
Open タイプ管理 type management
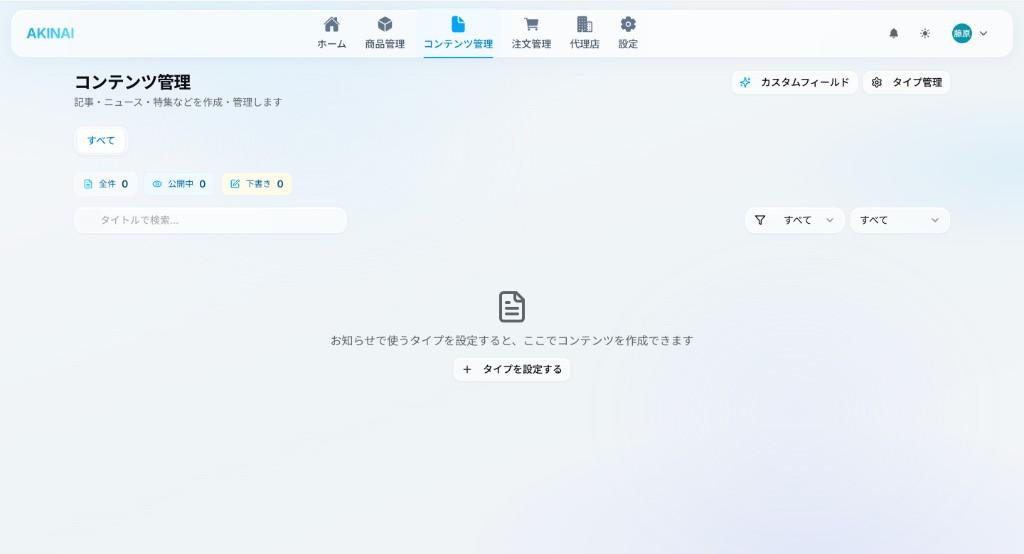[906, 82]
